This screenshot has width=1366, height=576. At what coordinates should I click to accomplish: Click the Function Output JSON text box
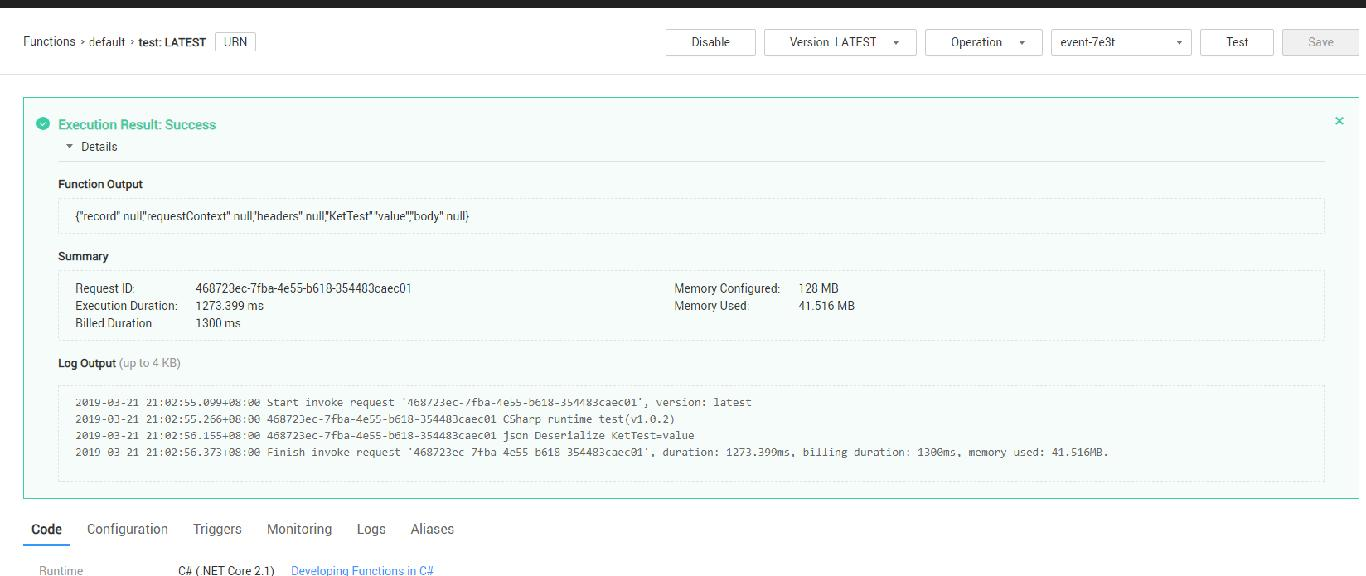(690, 216)
